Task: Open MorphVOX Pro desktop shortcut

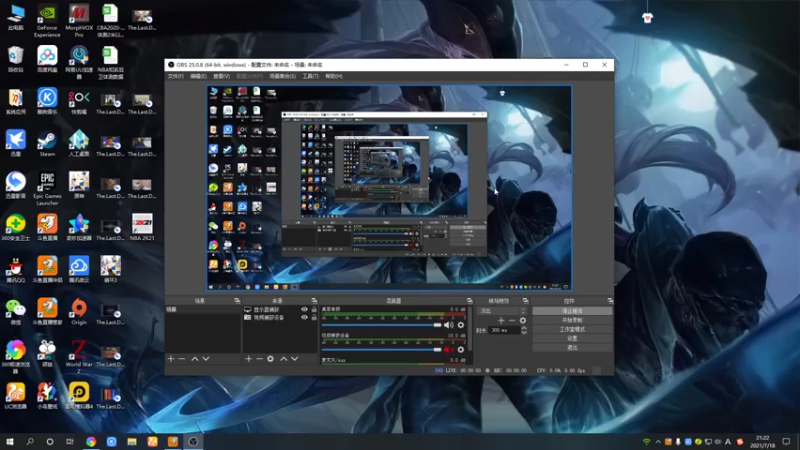Action: click(79, 20)
